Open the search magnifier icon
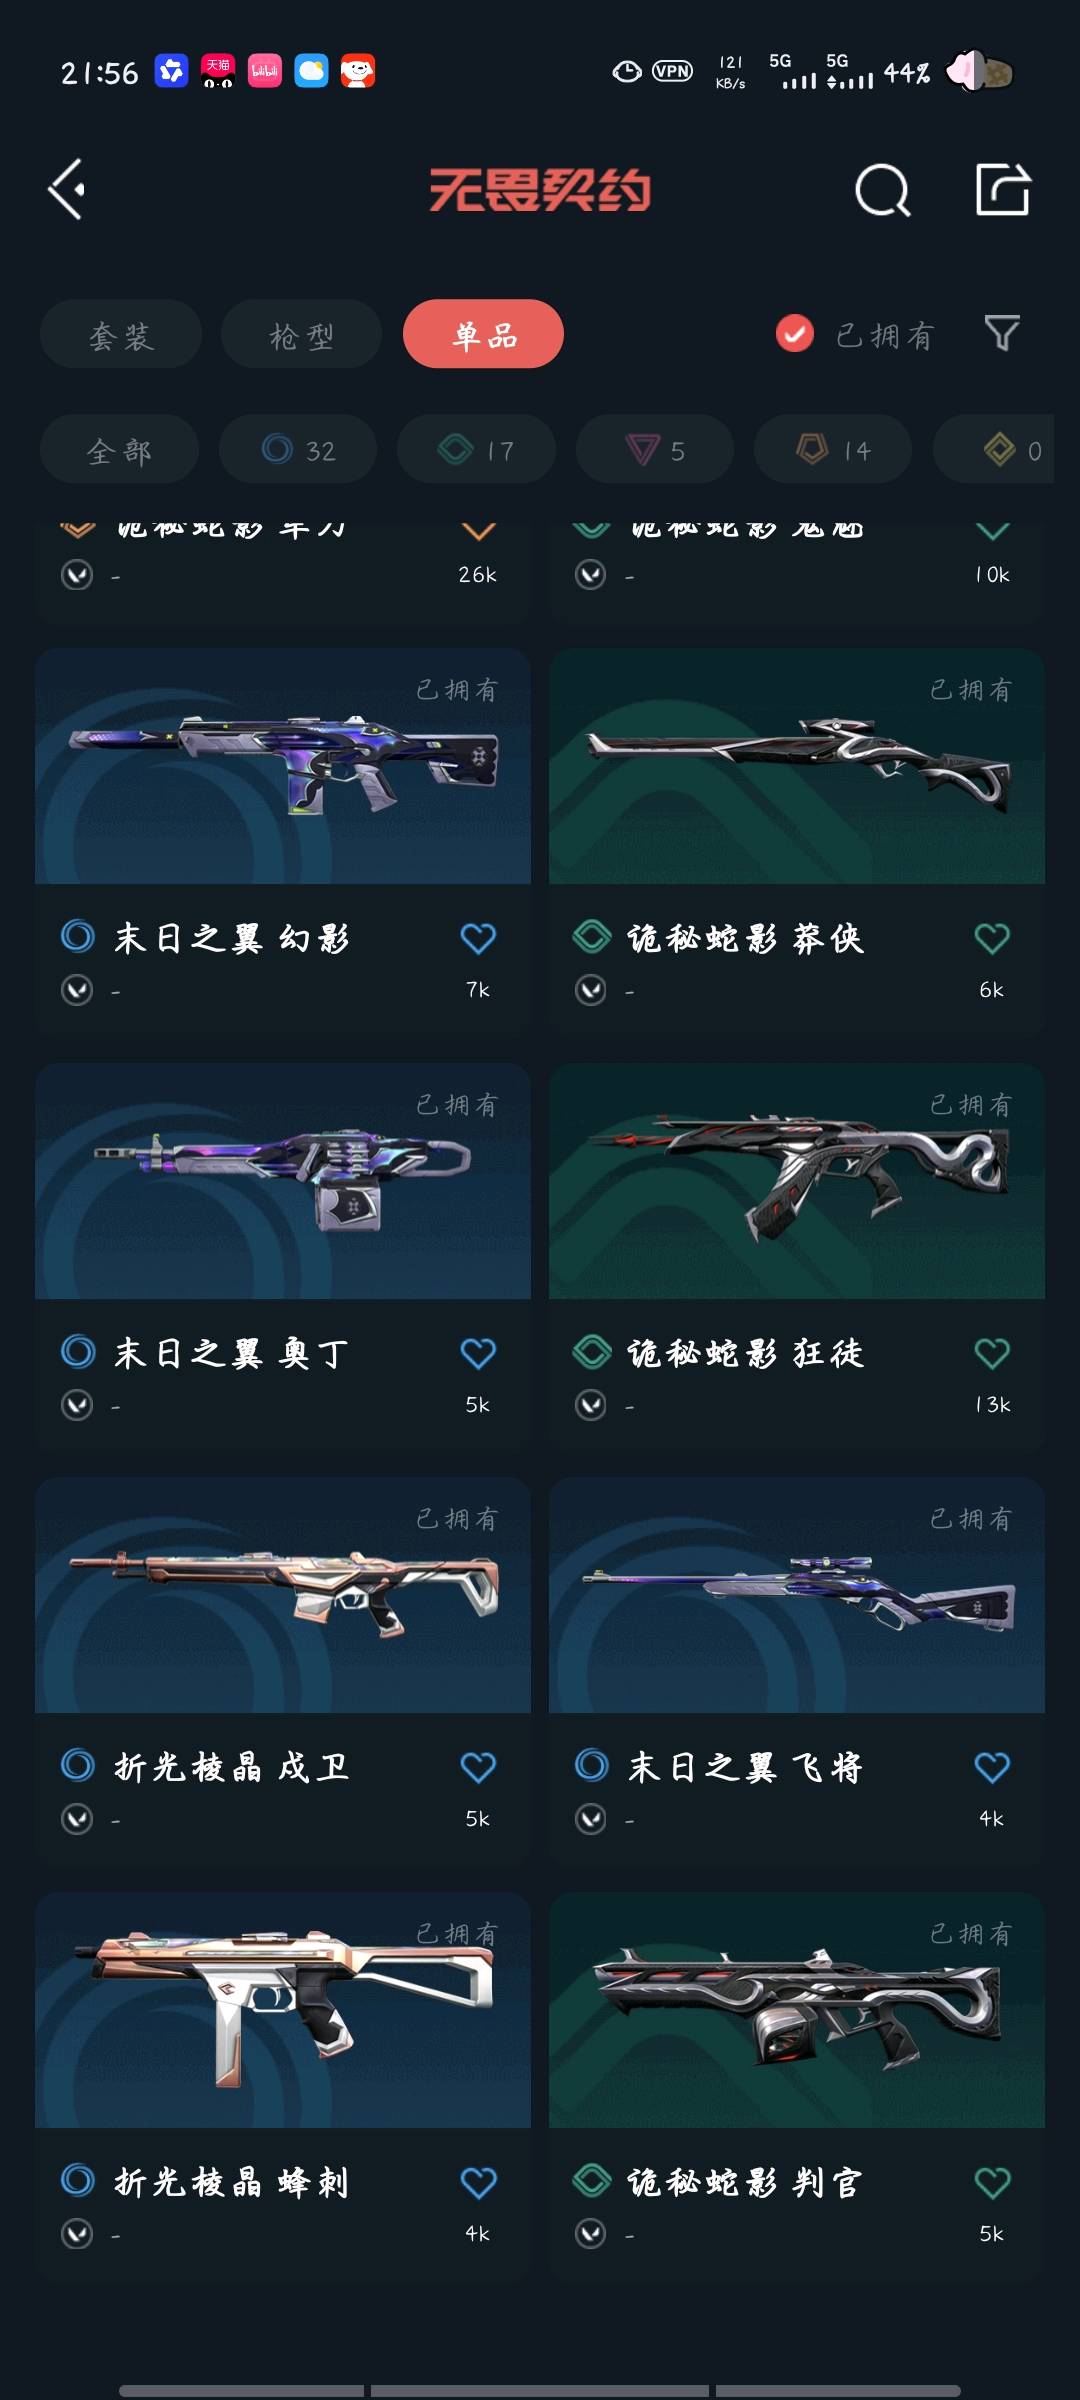 [x=883, y=190]
